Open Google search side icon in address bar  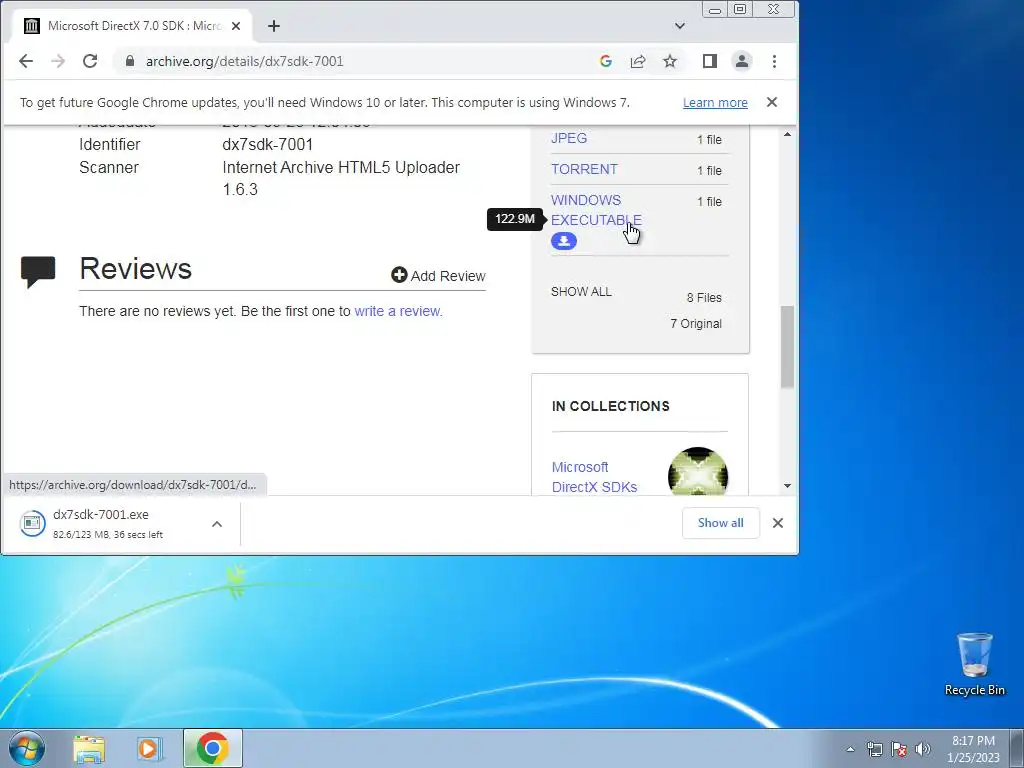(605, 61)
